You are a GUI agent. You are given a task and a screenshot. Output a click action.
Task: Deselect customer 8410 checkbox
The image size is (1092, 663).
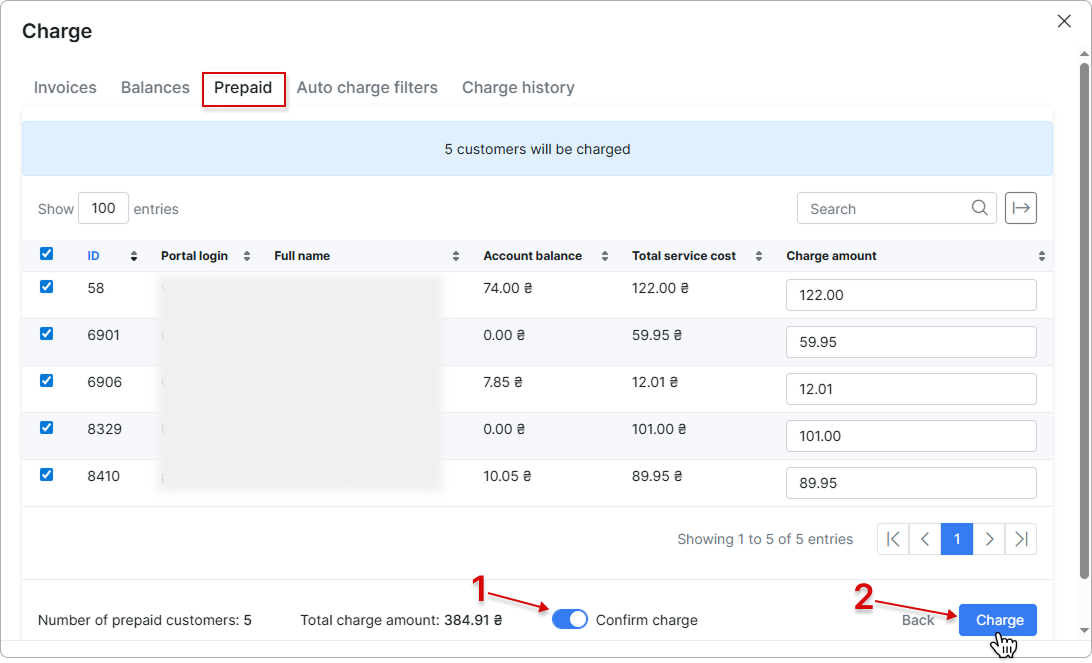tap(46, 475)
